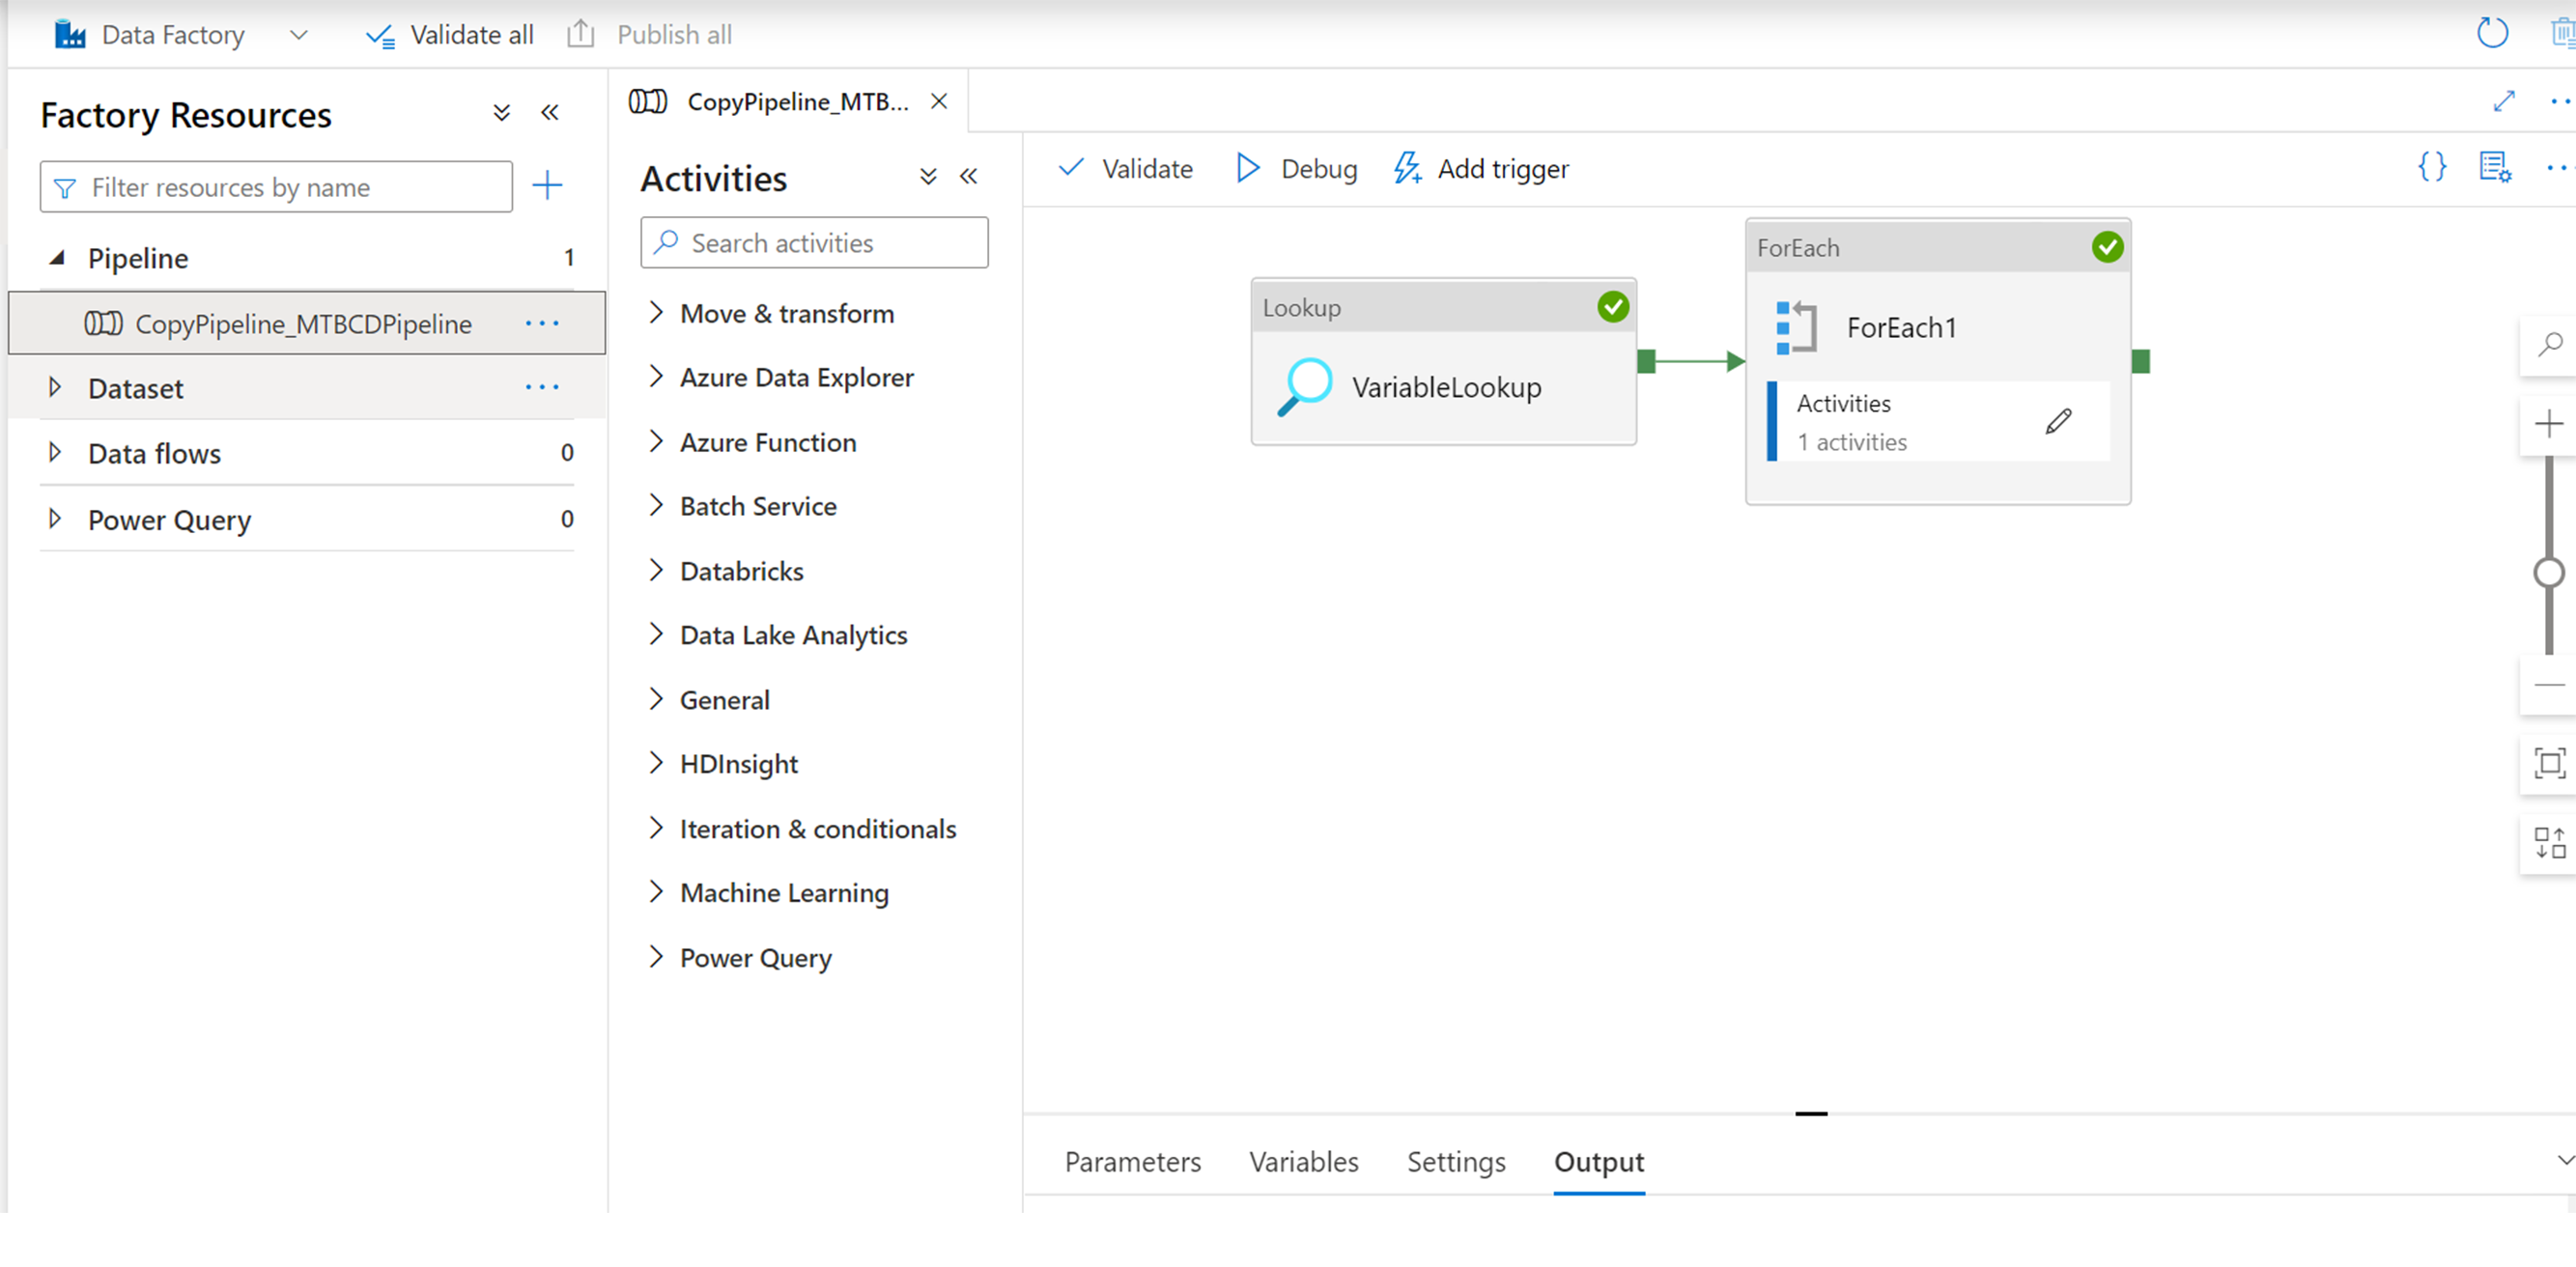Viewport: 2576px width, 1267px height.
Task: Click green output connector of ForEach1
Action: point(2141,361)
